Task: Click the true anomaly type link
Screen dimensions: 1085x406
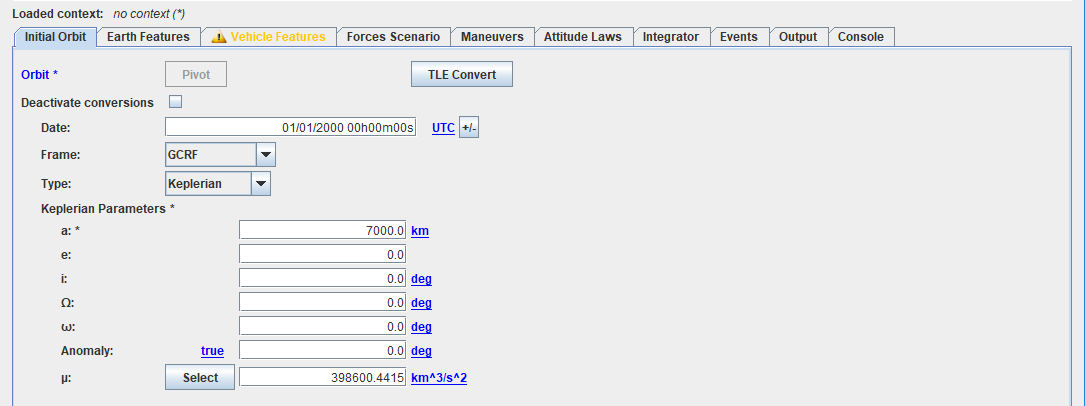Action: (x=212, y=351)
